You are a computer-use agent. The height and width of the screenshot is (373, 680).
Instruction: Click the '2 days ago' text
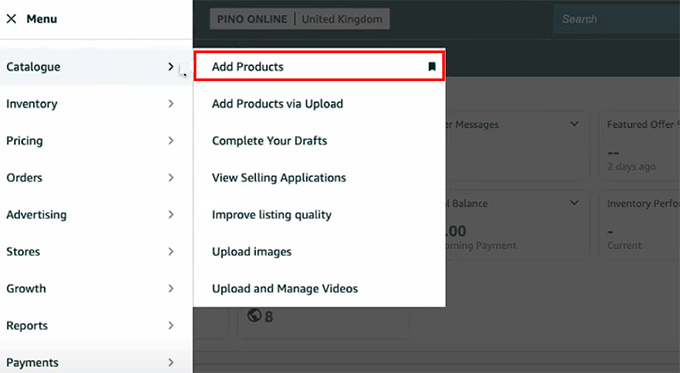point(631,167)
